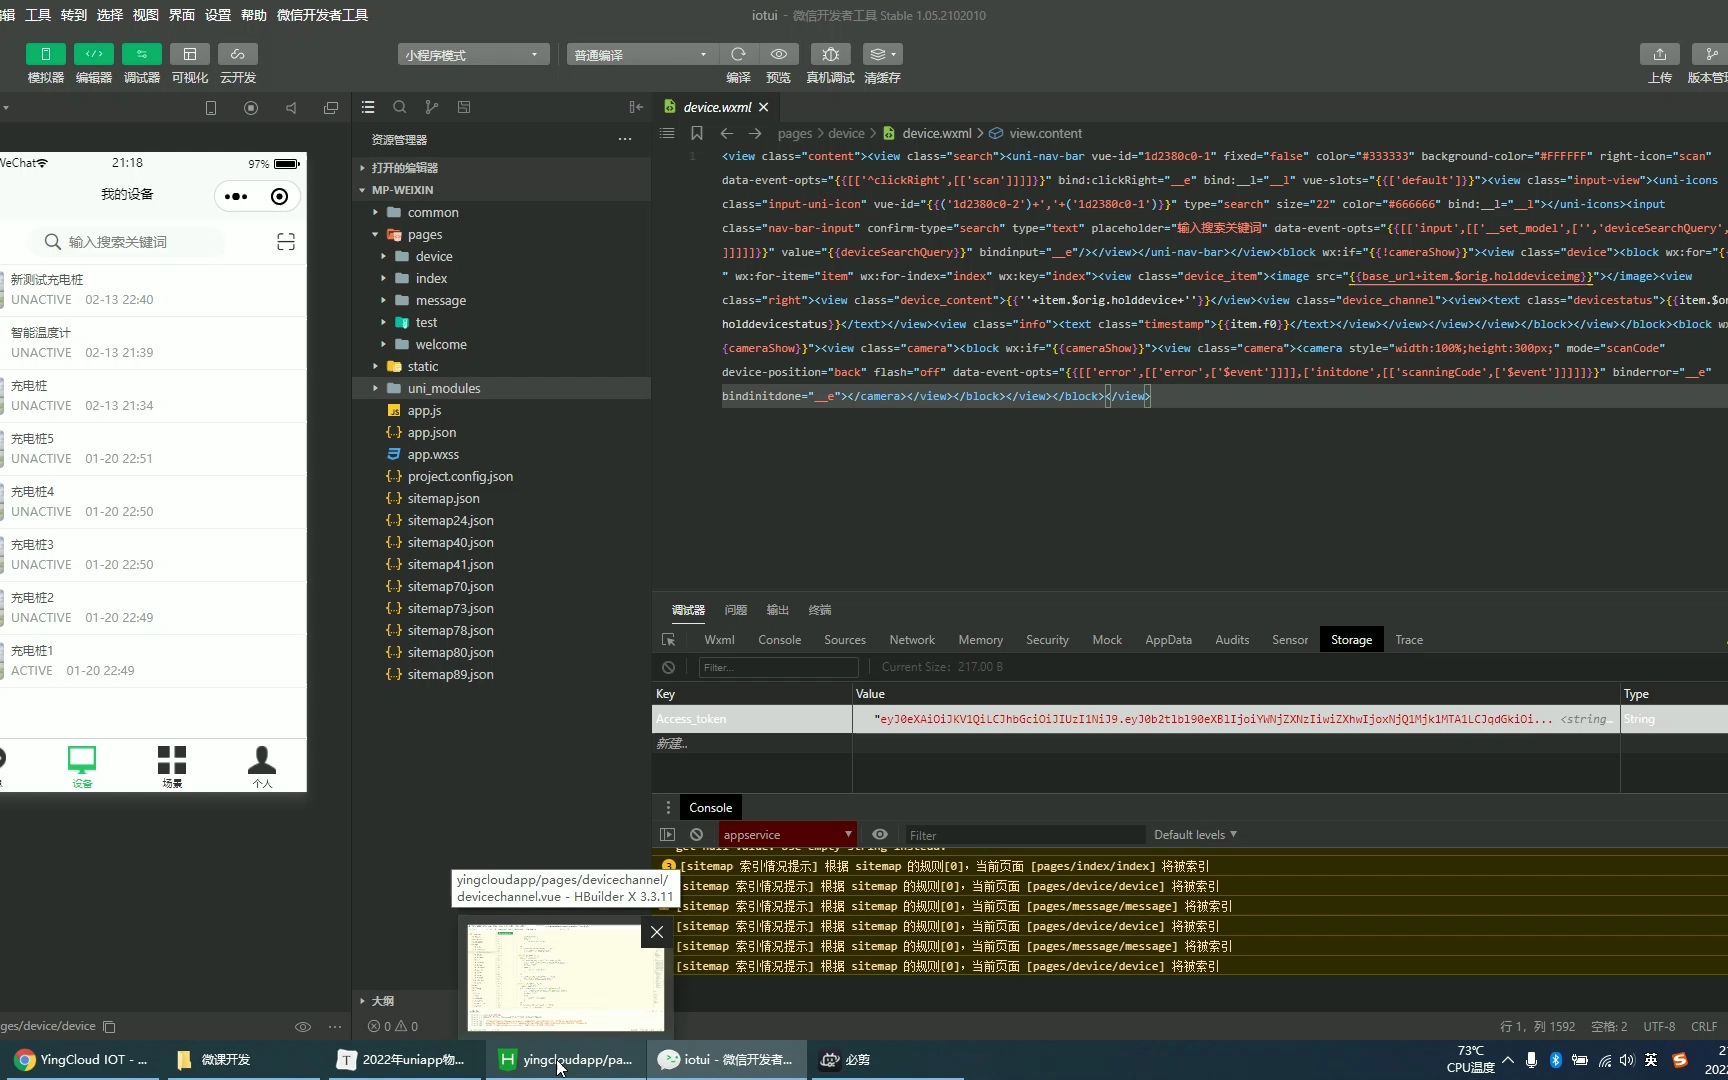Click the bookmark icon in editor toolbar
Viewport: 1728px width, 1080px height.
pos(697,133)
